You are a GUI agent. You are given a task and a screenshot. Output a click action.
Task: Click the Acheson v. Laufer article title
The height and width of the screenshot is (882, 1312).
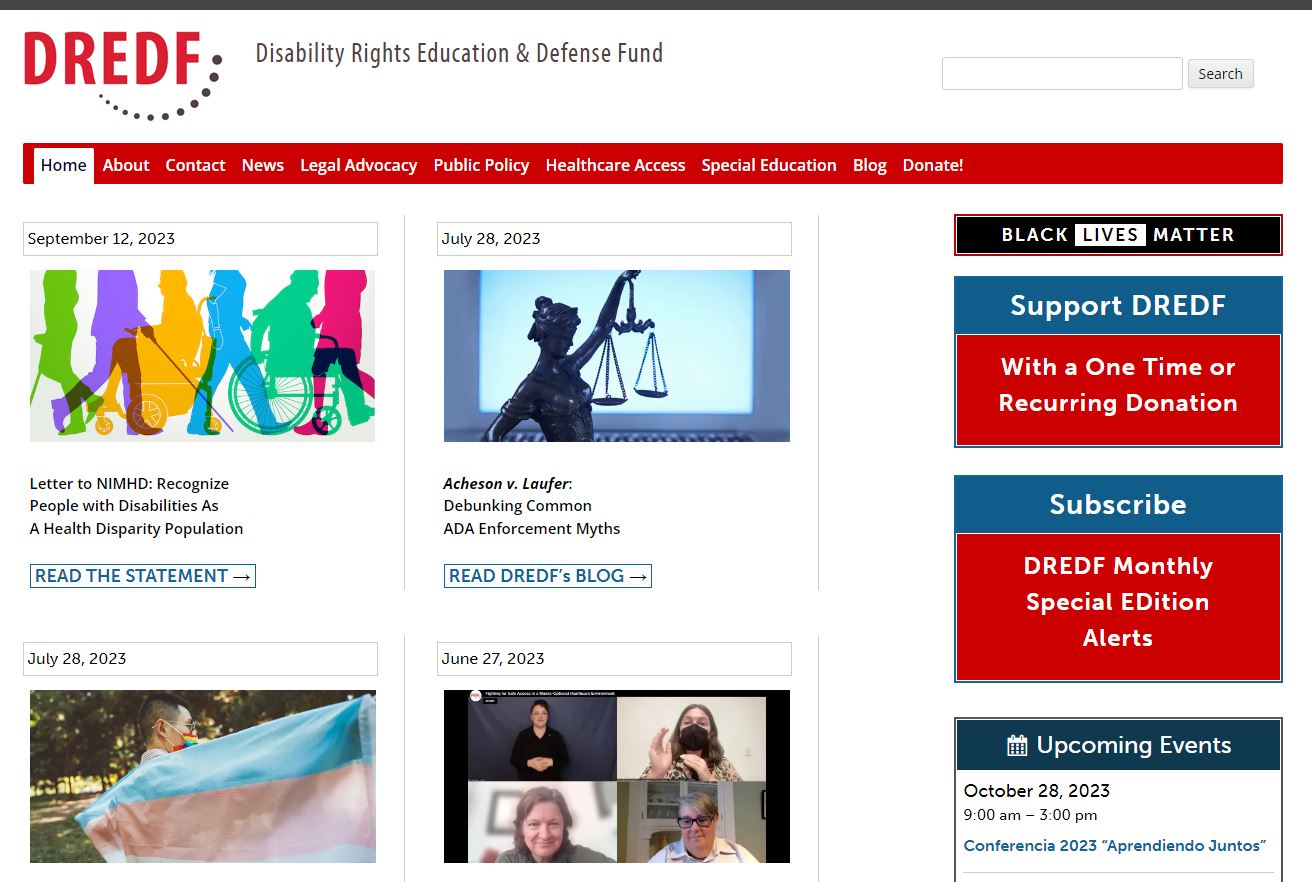pos(532,506)
